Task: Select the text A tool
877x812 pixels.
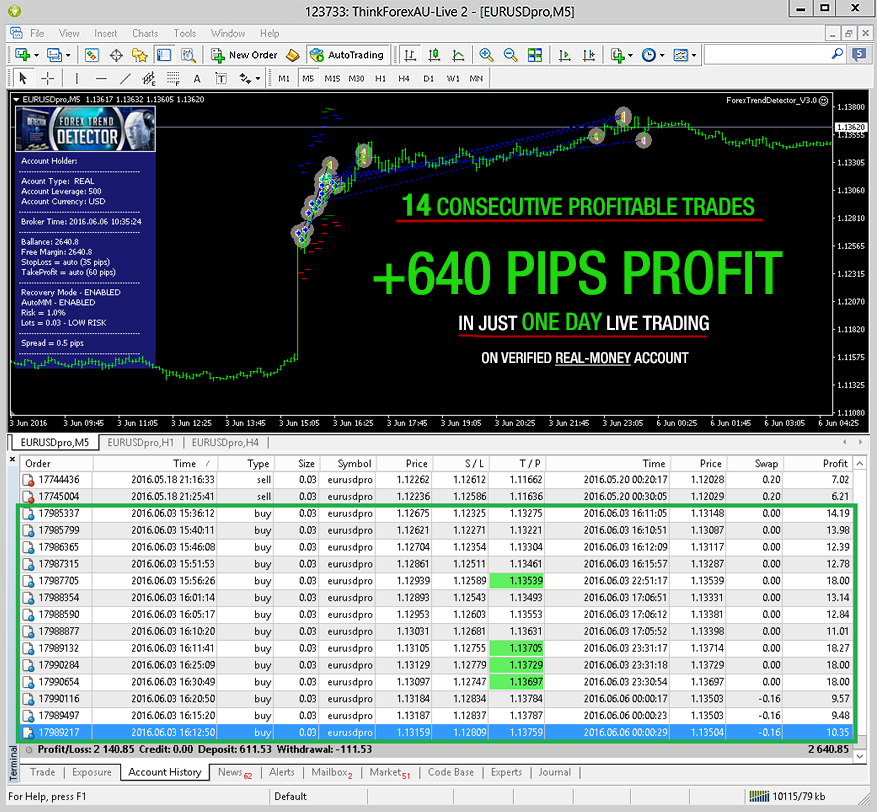Action: point(197,78)
